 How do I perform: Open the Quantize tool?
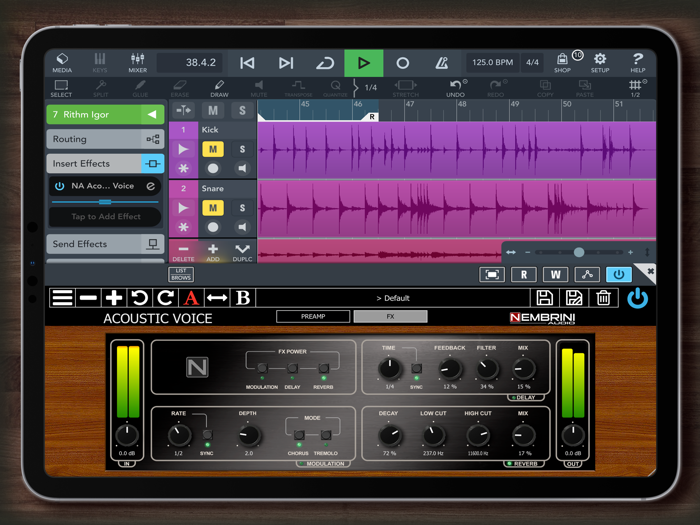335,88
